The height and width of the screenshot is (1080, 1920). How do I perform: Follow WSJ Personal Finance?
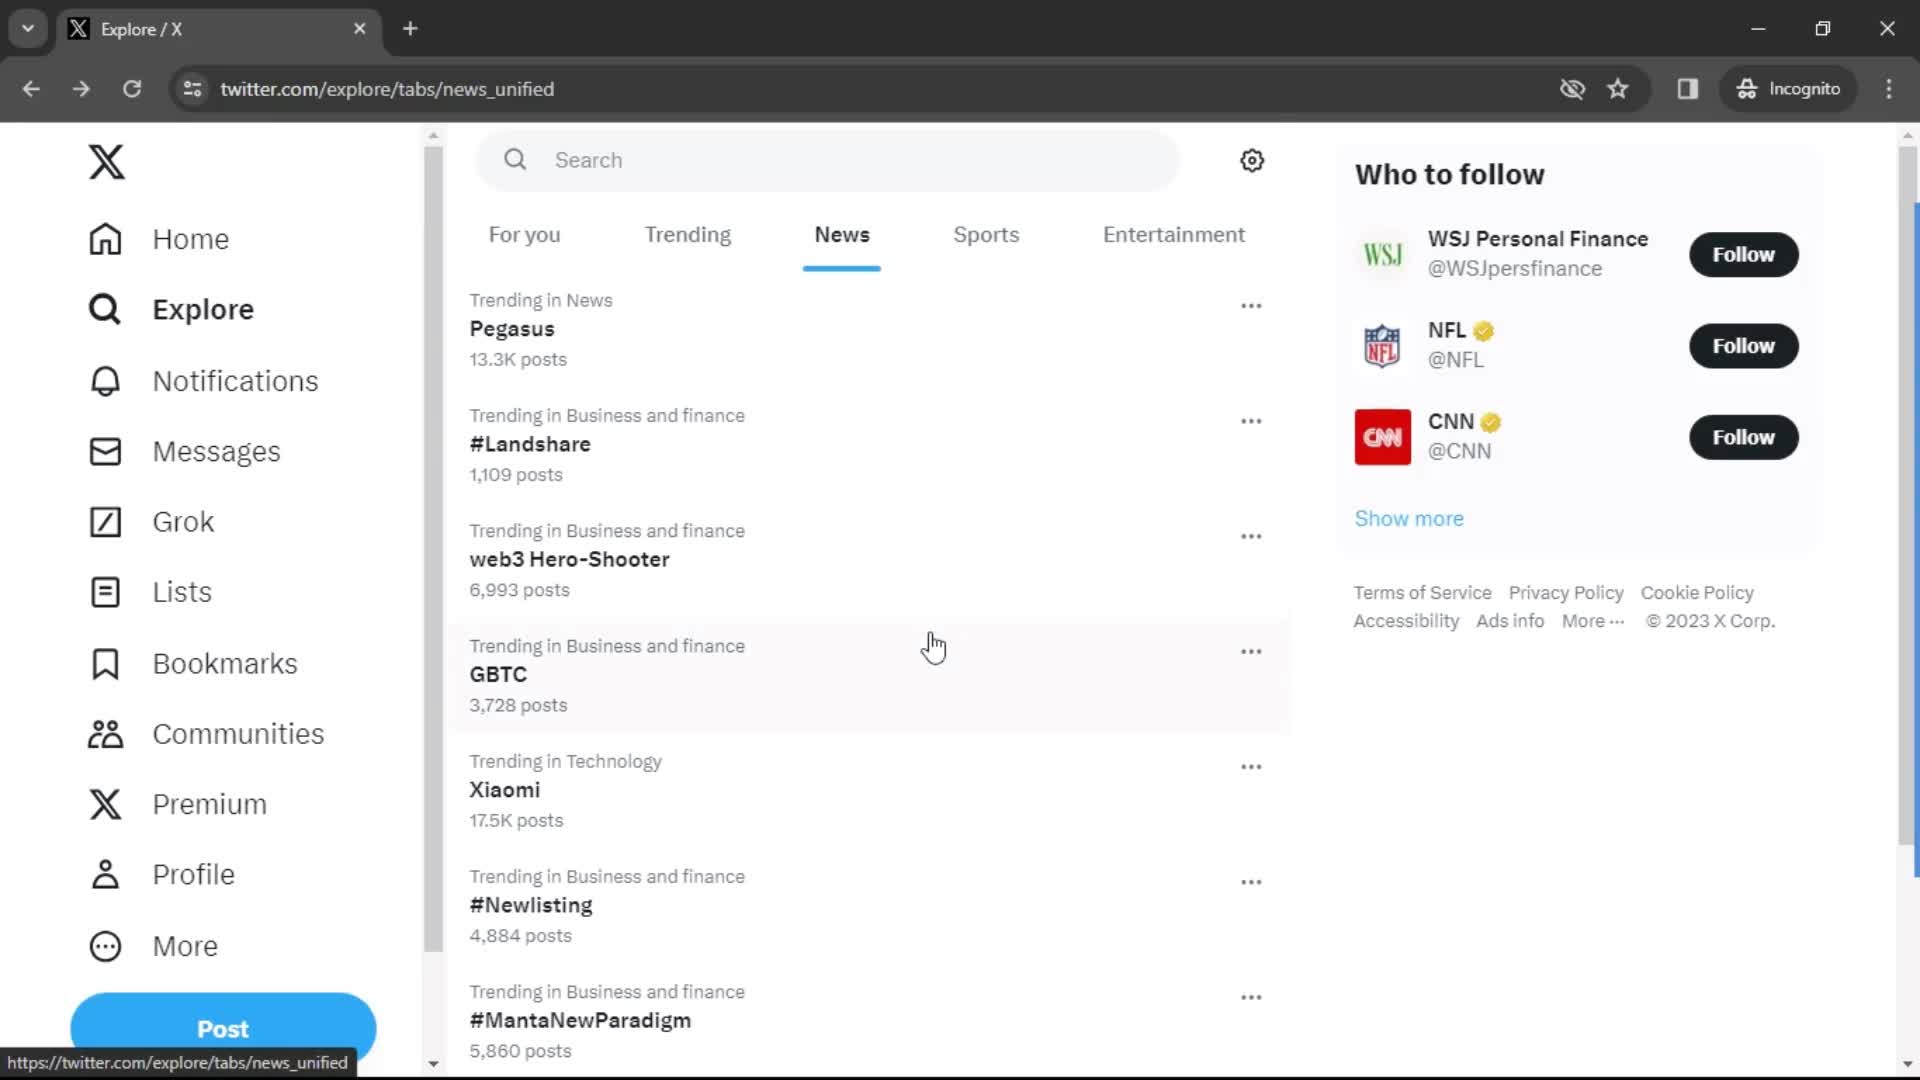(x=1743, y=255)
